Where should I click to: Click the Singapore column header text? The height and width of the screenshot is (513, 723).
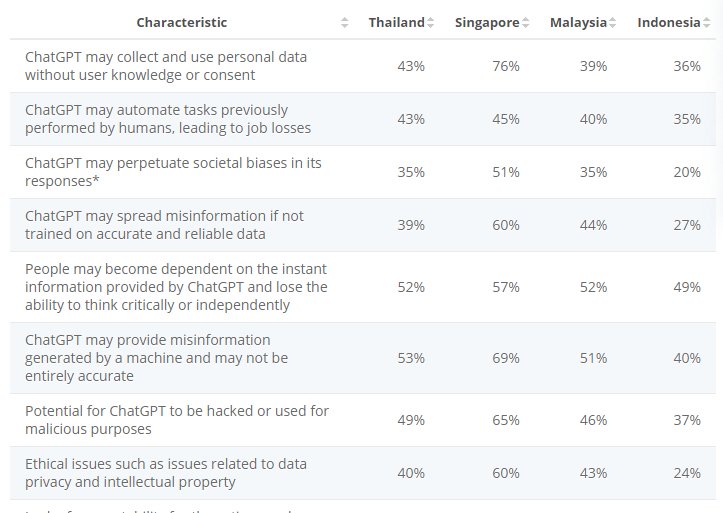click(x=487, y=23)
